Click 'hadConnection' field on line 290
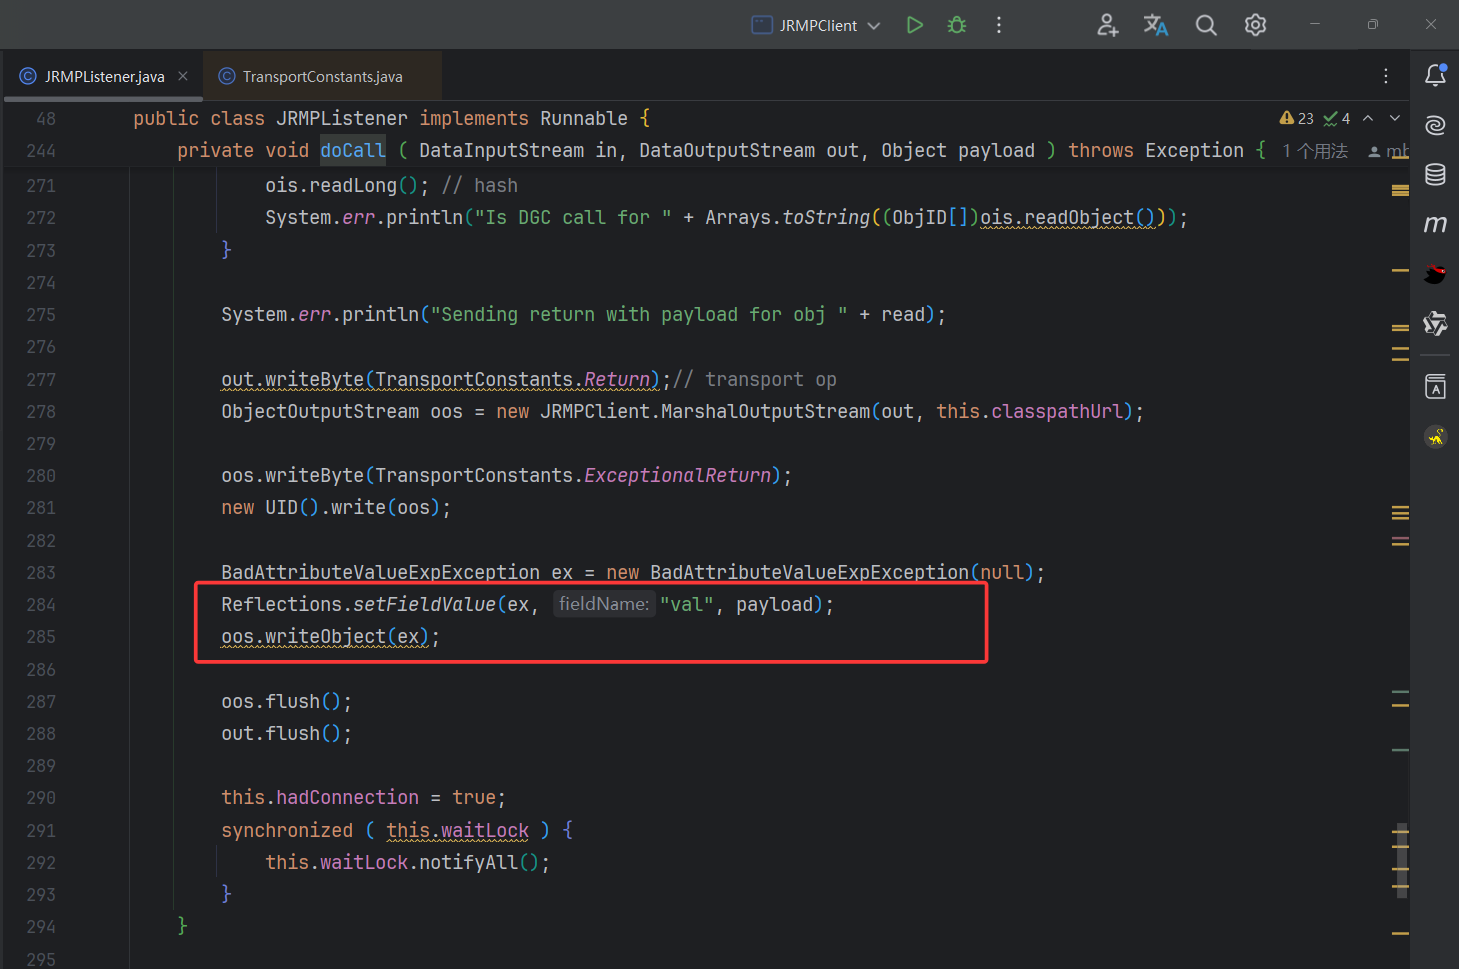1459x969 pixels. (347, 797)
